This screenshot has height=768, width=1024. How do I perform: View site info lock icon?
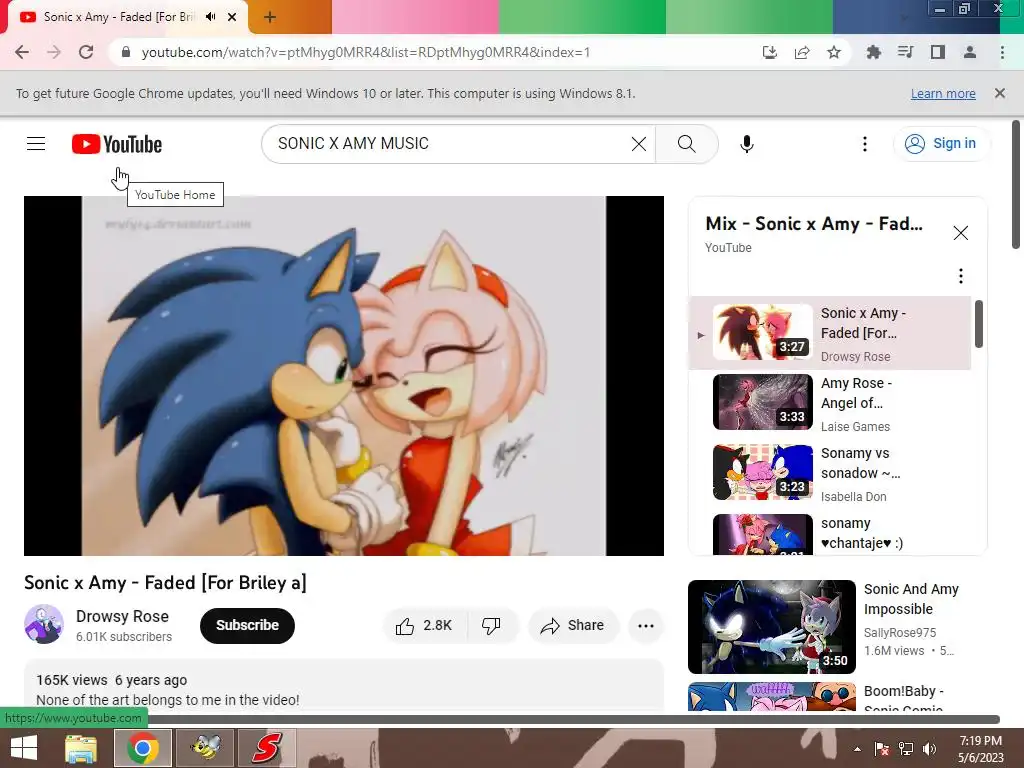(x=125, y=52)
